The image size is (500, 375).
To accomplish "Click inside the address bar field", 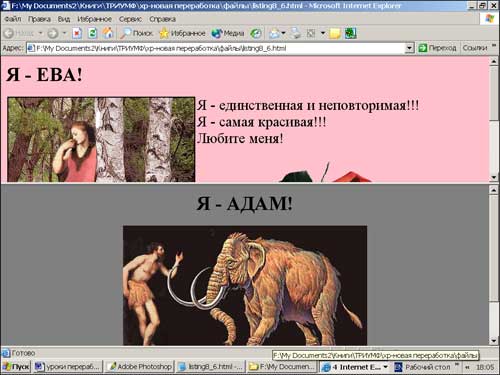I will (x=220, y=48).
